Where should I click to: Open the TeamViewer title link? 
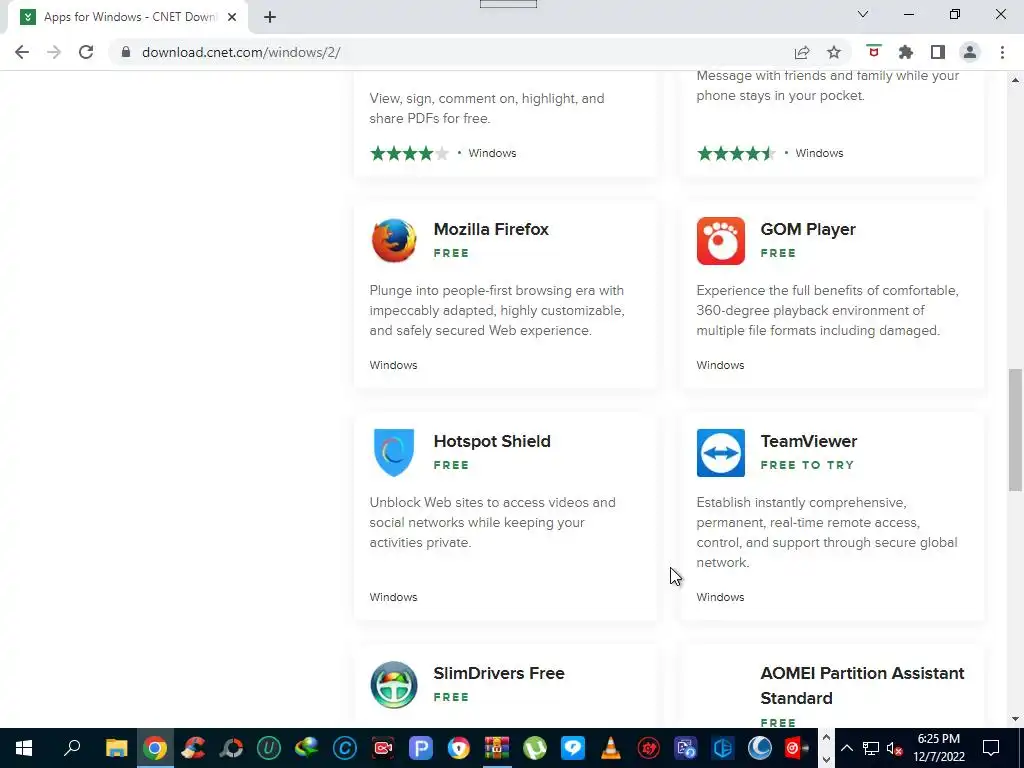[x=808, y=441]
